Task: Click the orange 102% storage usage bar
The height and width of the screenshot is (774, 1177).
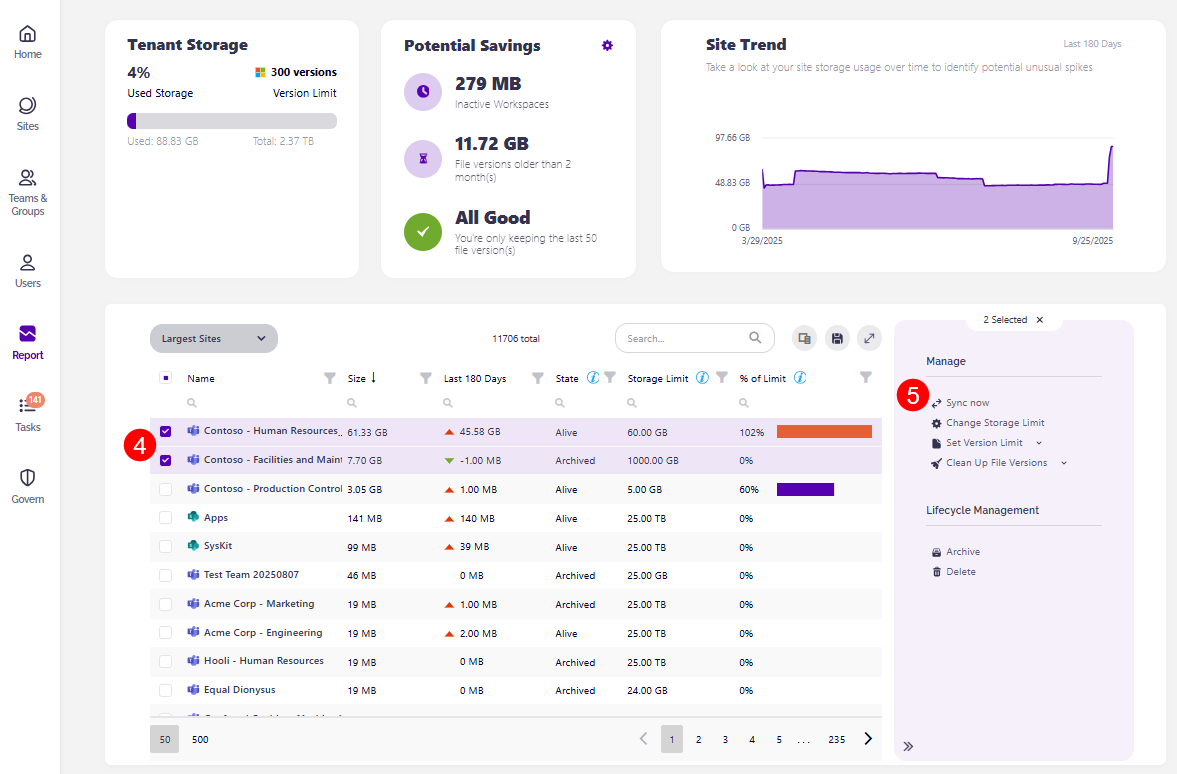Action: click(x=824, y=432)
